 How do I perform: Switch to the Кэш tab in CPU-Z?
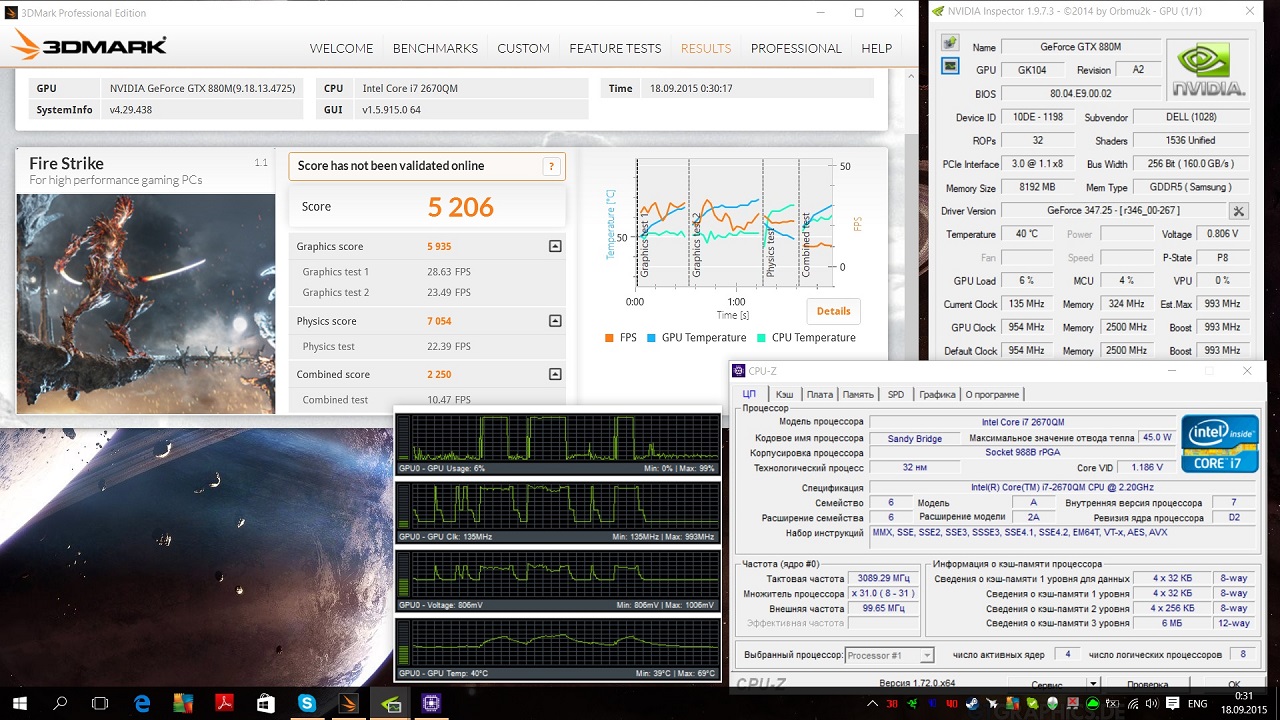[785, 394]
